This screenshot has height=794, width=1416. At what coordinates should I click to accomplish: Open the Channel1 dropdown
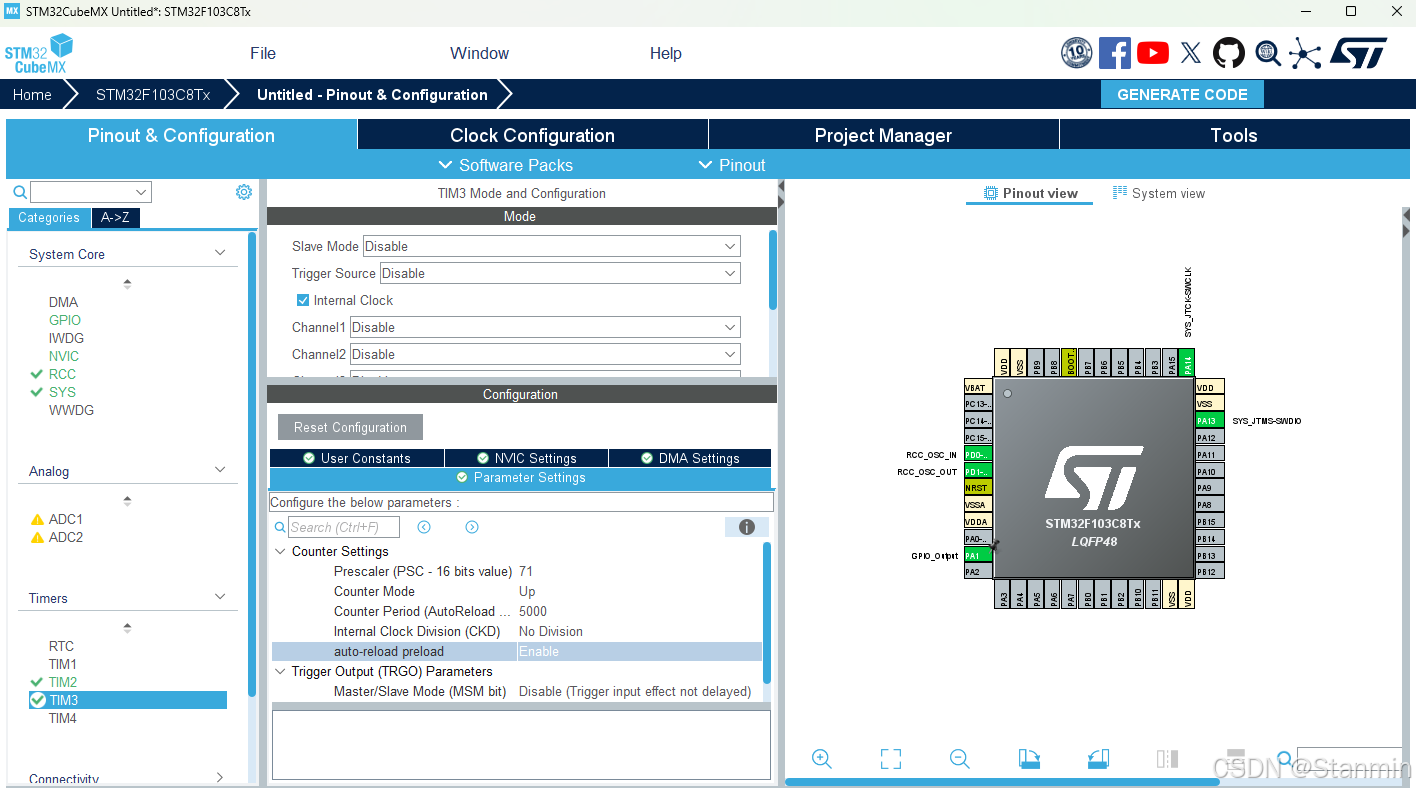tap(545, 327)
